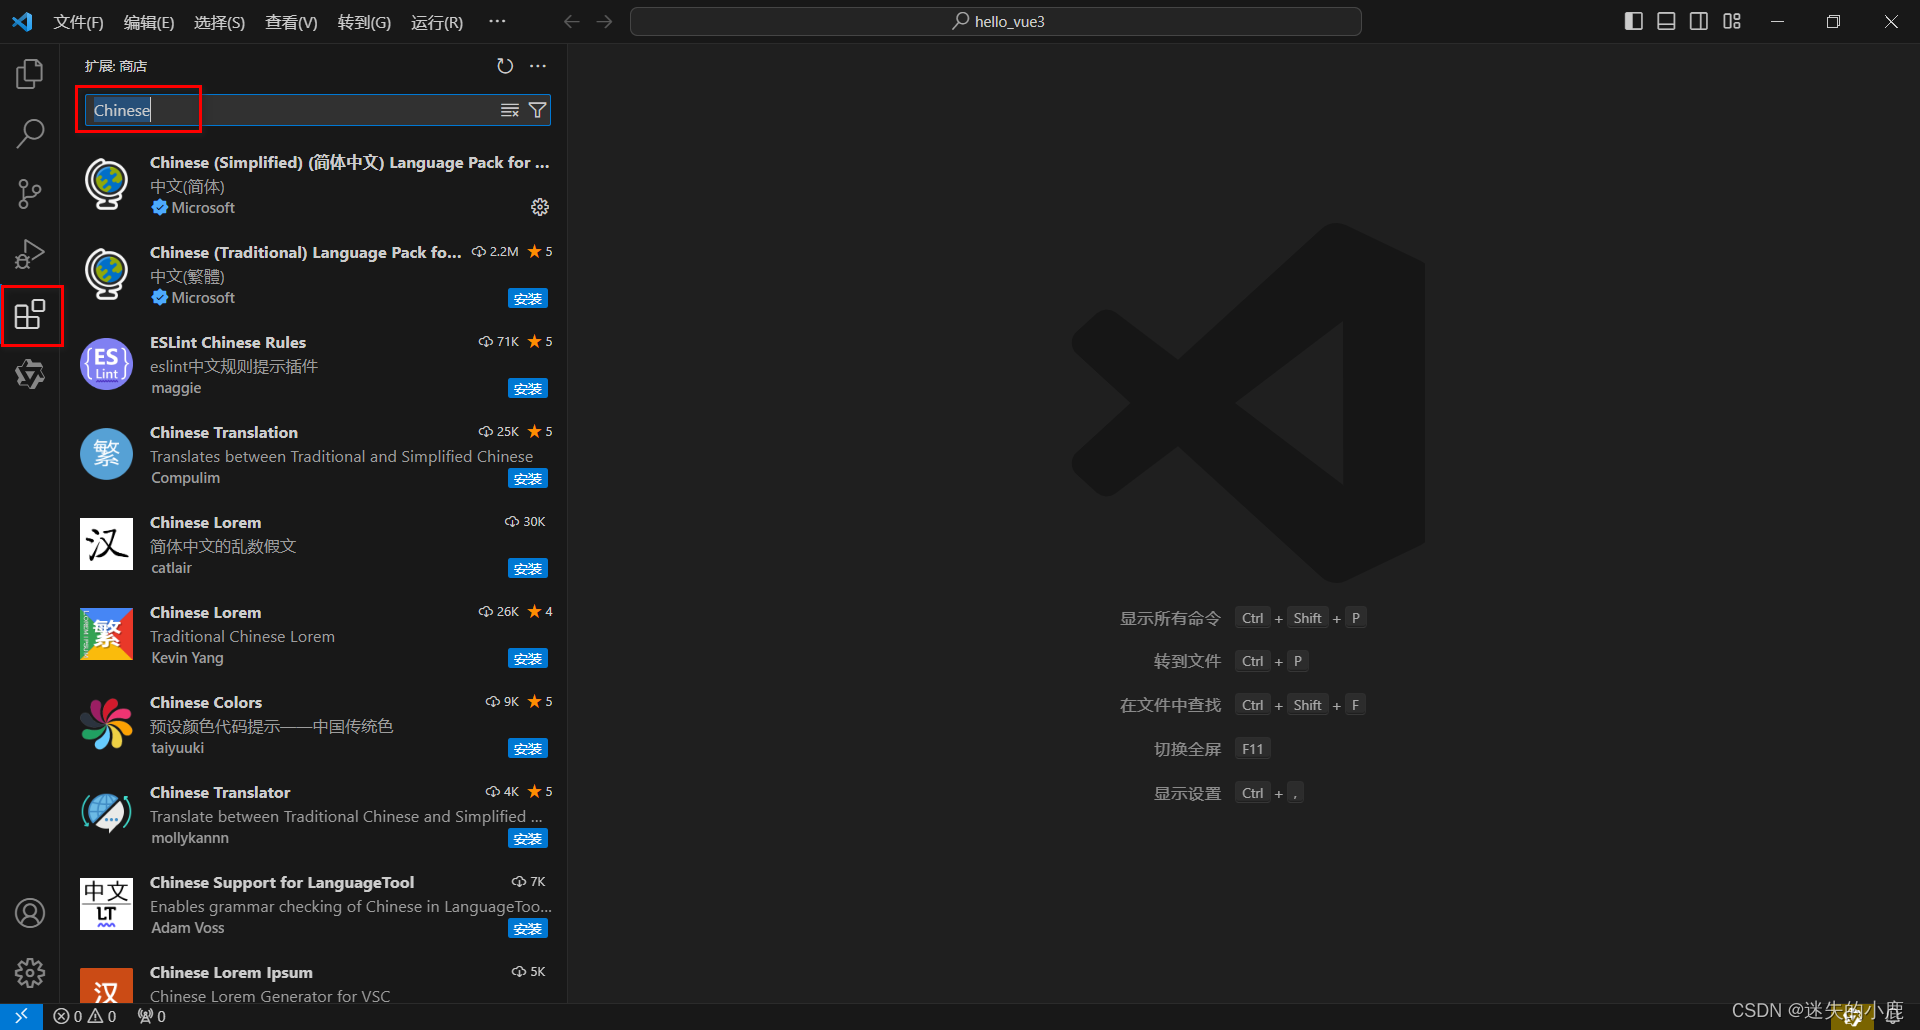Open the Extensions view icon

coord(30,315)
